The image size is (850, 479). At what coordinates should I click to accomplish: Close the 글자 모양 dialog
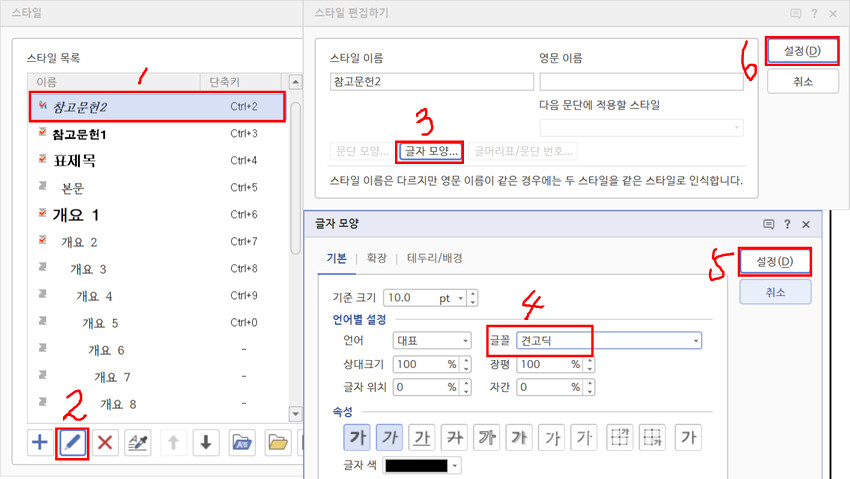[x=806, y=224]
